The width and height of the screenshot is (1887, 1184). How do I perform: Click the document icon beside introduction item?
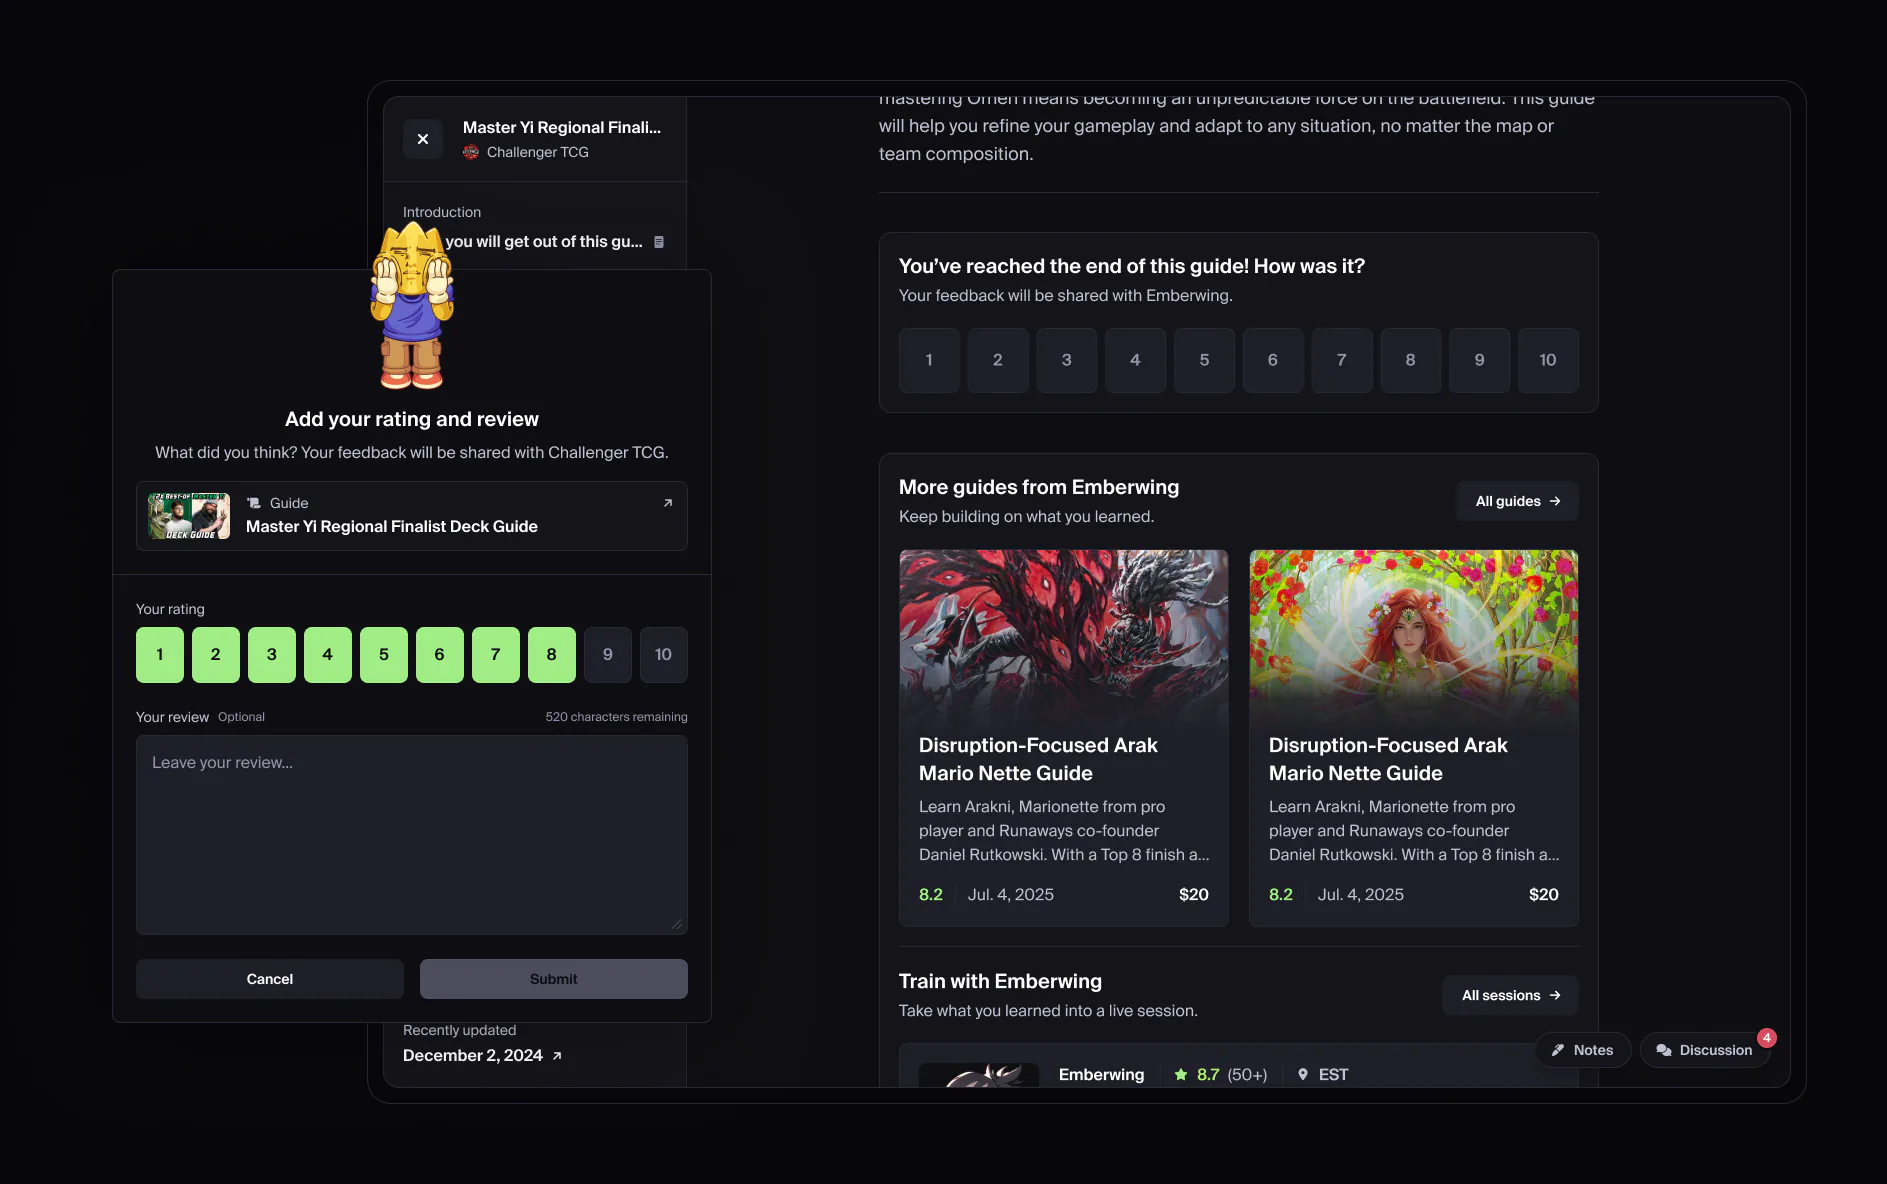pyautogui.click(x=659, y=242)
